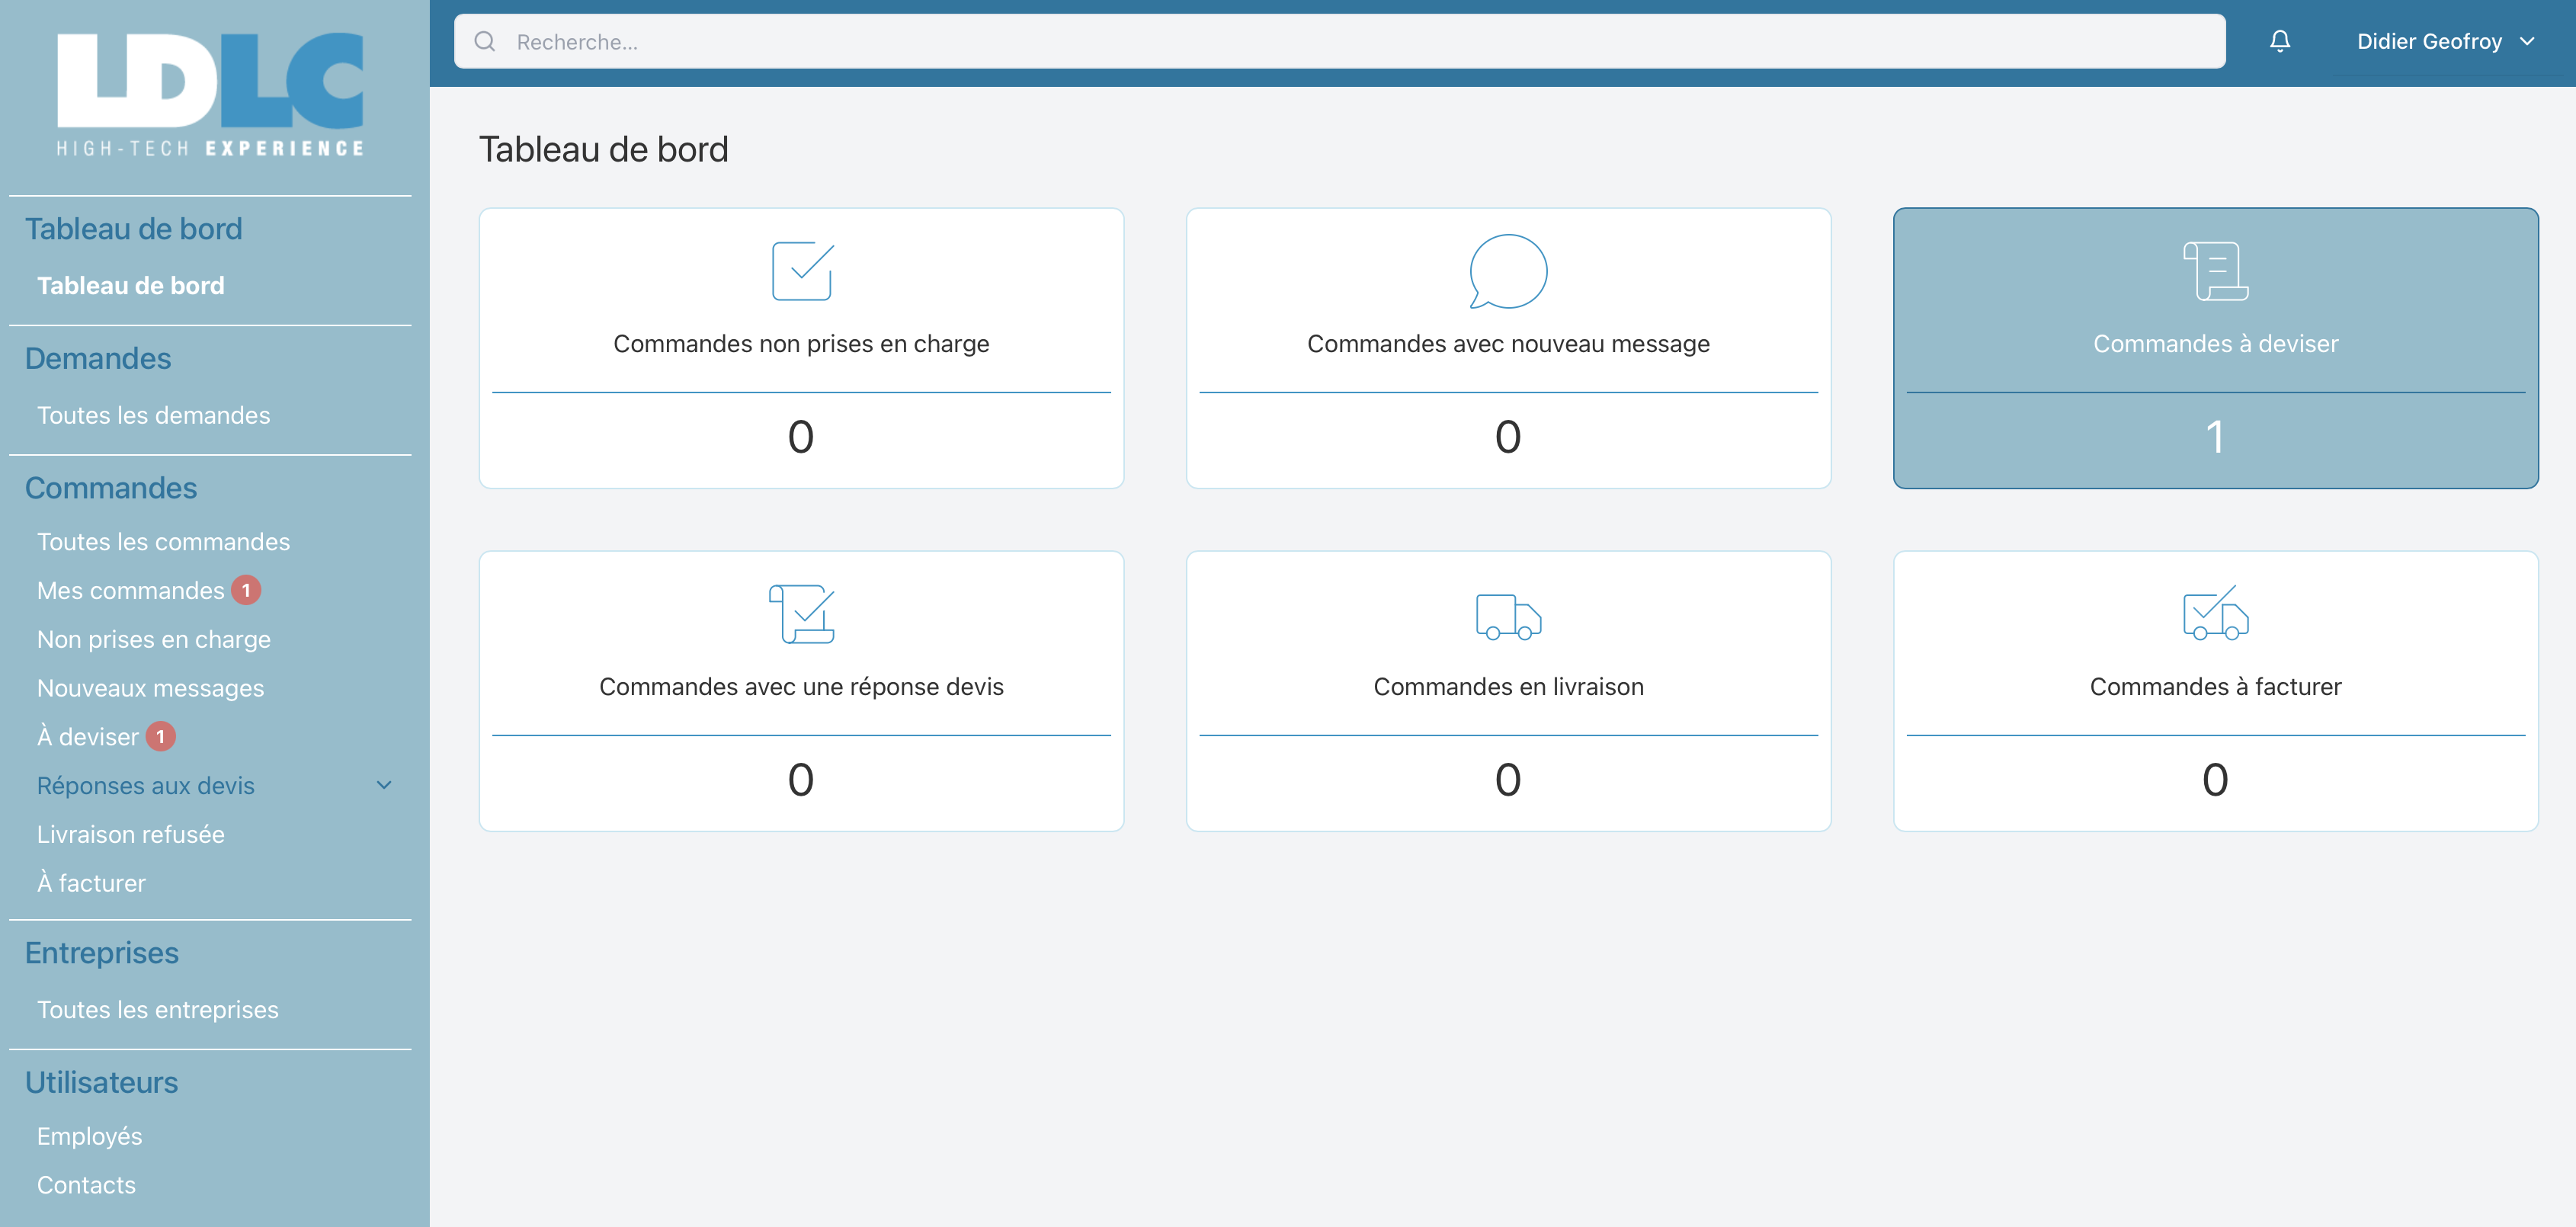Click the speech bubble icon for nouveau message
The height and width of the screenshot is (1227, 2576).
(1508, 271)
